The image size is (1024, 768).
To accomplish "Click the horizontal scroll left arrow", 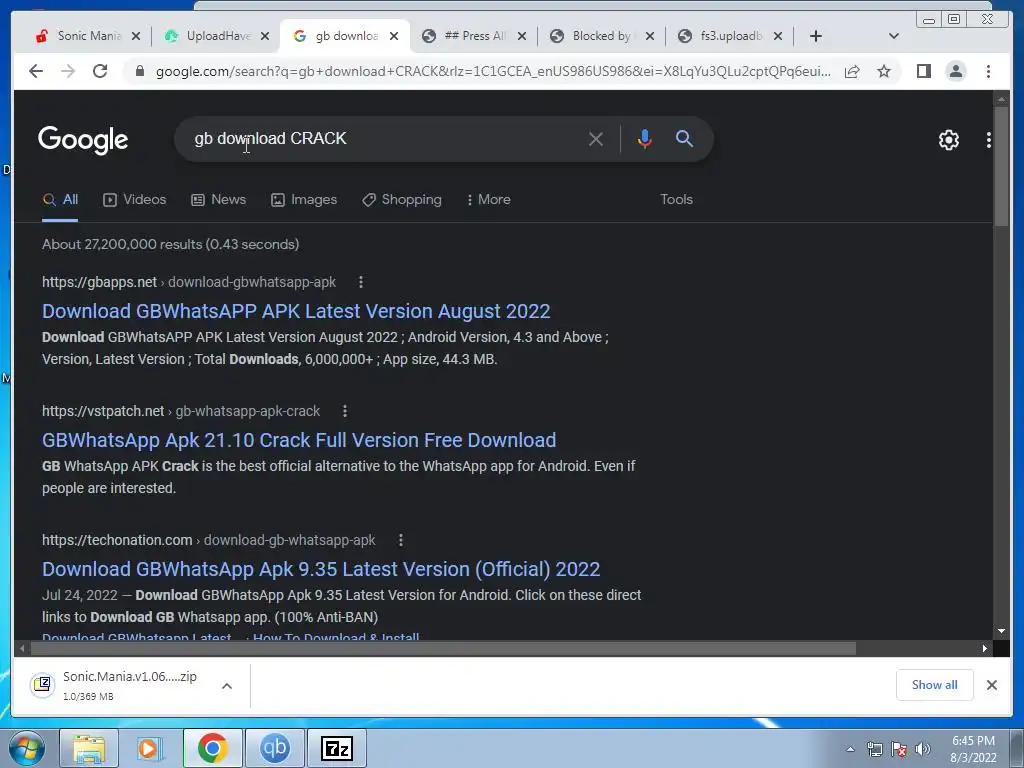I will tap(23, 648).
